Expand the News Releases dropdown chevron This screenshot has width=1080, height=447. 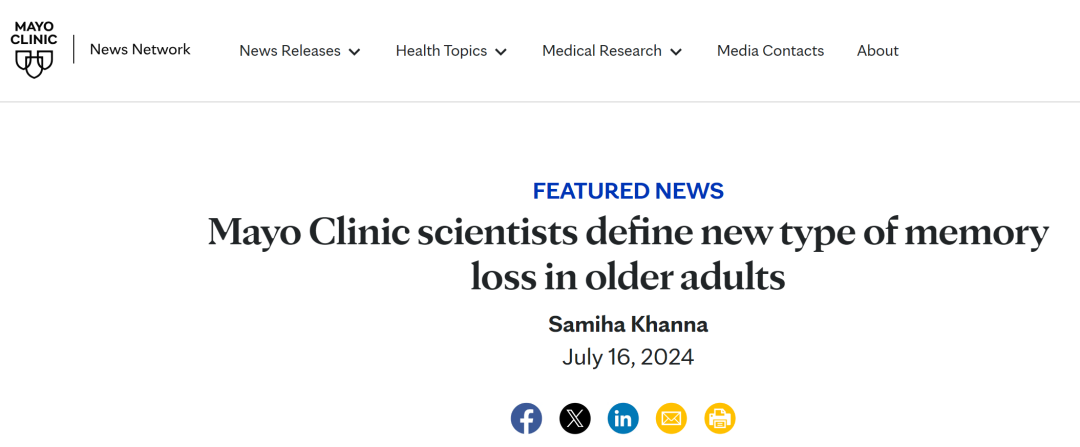pos(354,52)
